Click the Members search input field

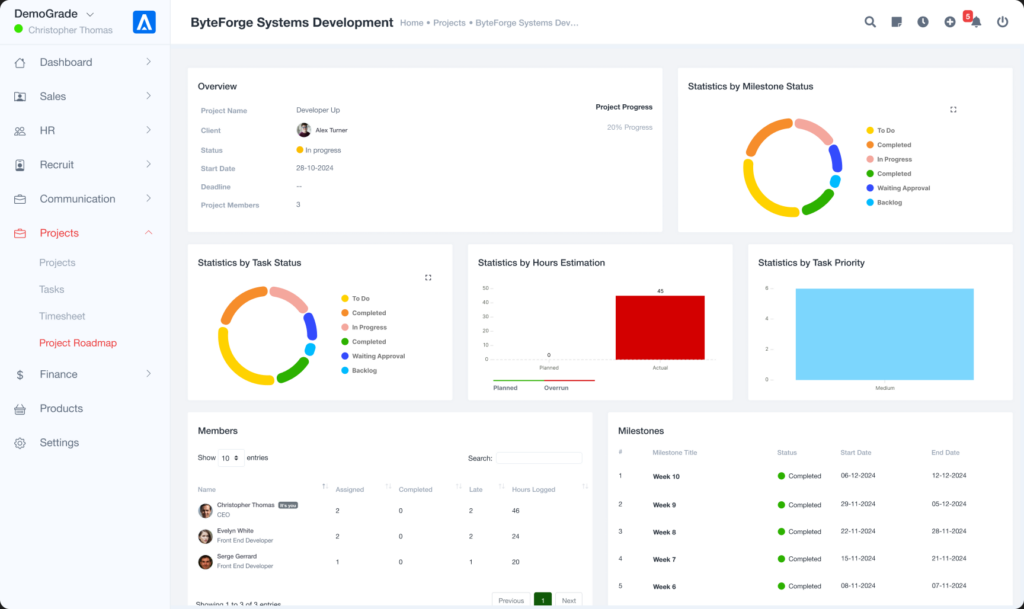coord(538,458)
